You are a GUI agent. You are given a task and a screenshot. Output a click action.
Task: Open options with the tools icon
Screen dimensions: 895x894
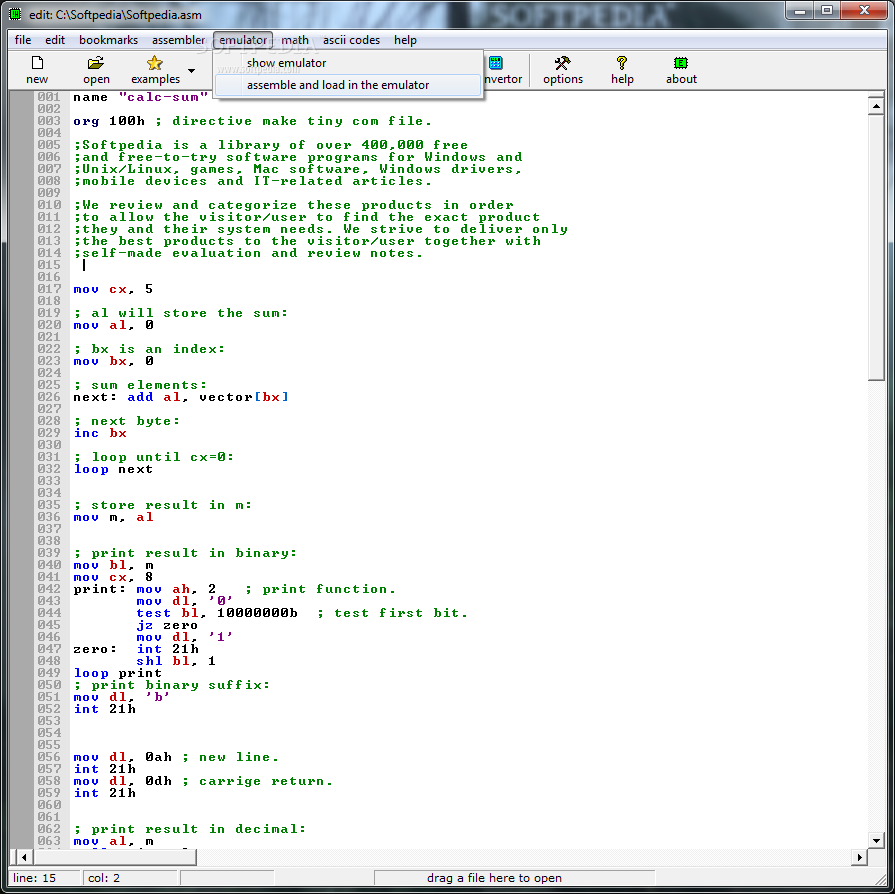pyautogui.click(x=562, y=63)
